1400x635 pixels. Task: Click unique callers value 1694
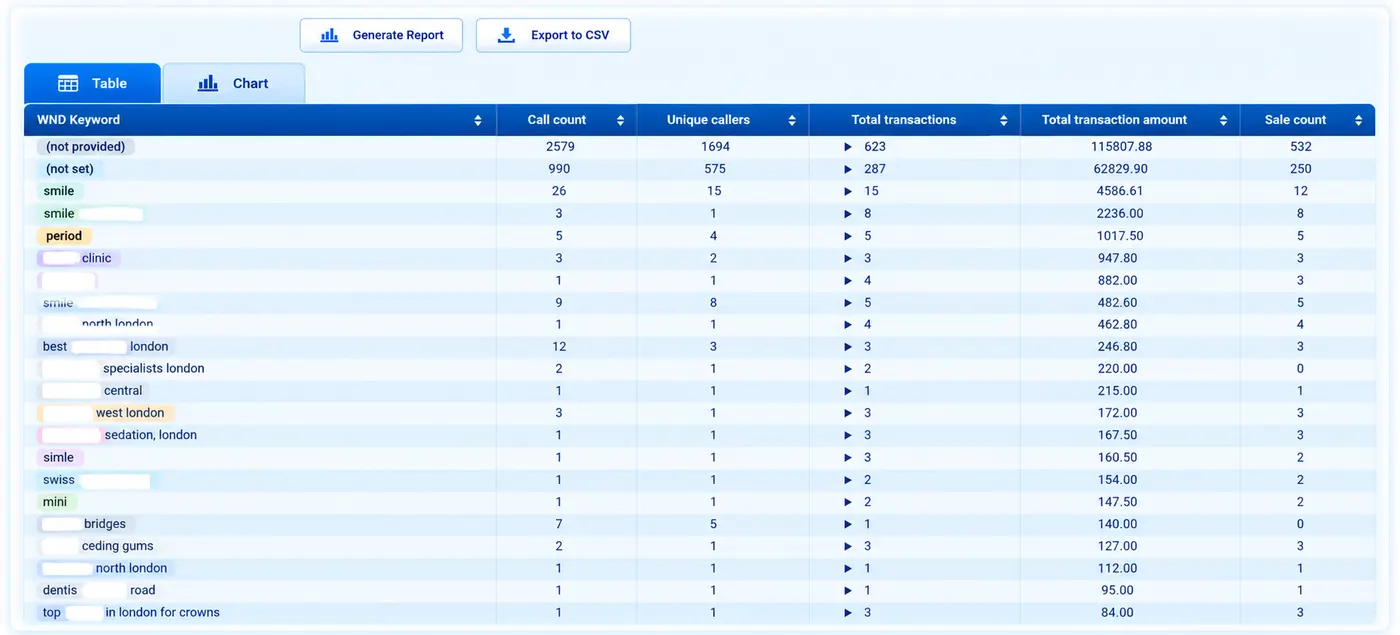(715, 147)
